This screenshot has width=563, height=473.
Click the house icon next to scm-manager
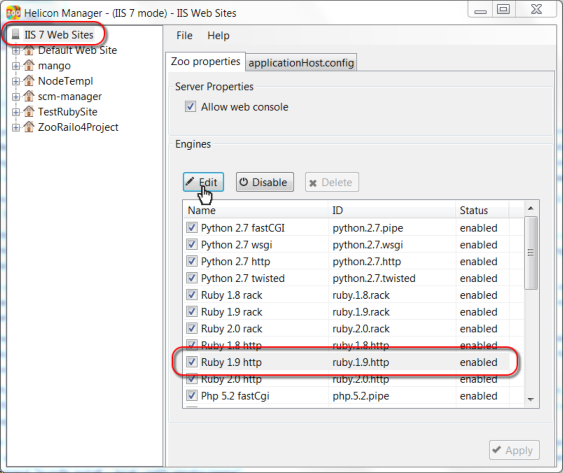point(28,96)
